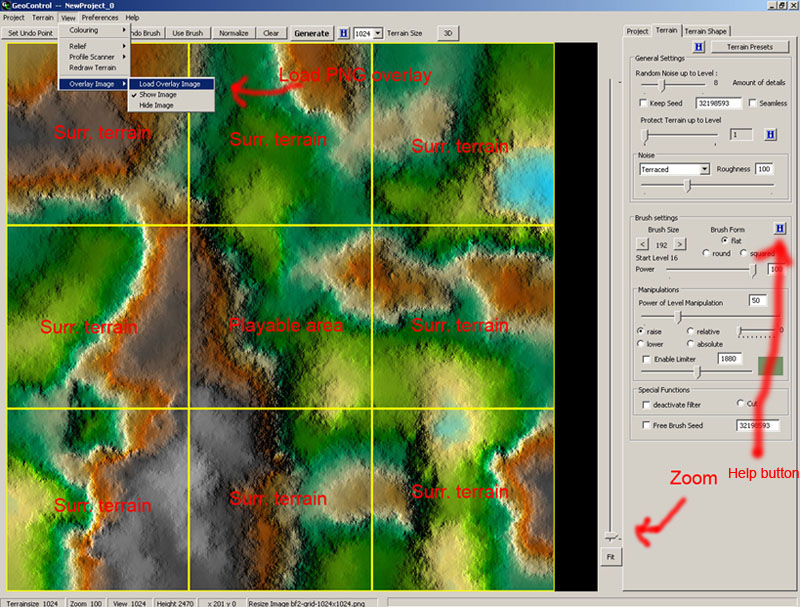Image resolution: width=800 pixels, height=607 pixels.
Task: Click the Fit button below the zoom control
Action: [x=611, y=557]
